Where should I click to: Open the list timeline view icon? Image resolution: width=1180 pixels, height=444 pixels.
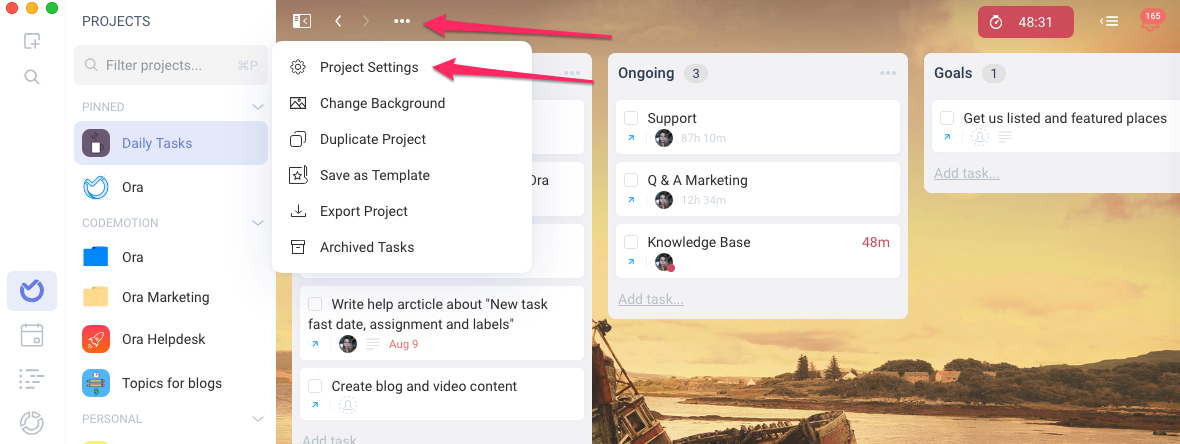32,379
